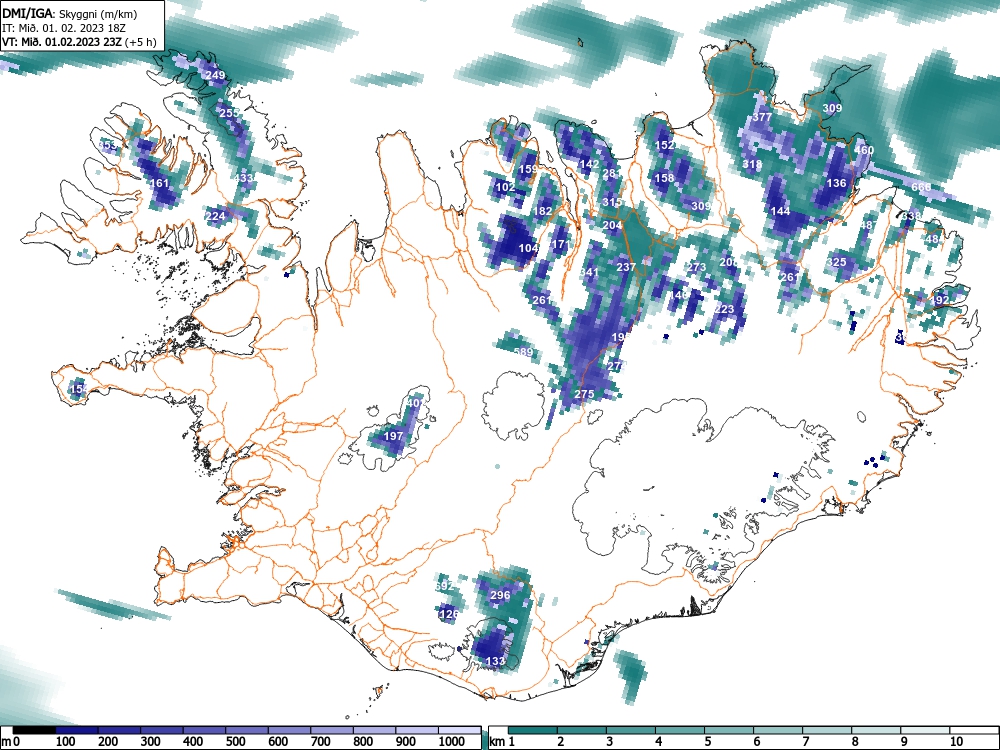
Task: Select visibility value 224 on the map
Action: [x=216, y=216]
